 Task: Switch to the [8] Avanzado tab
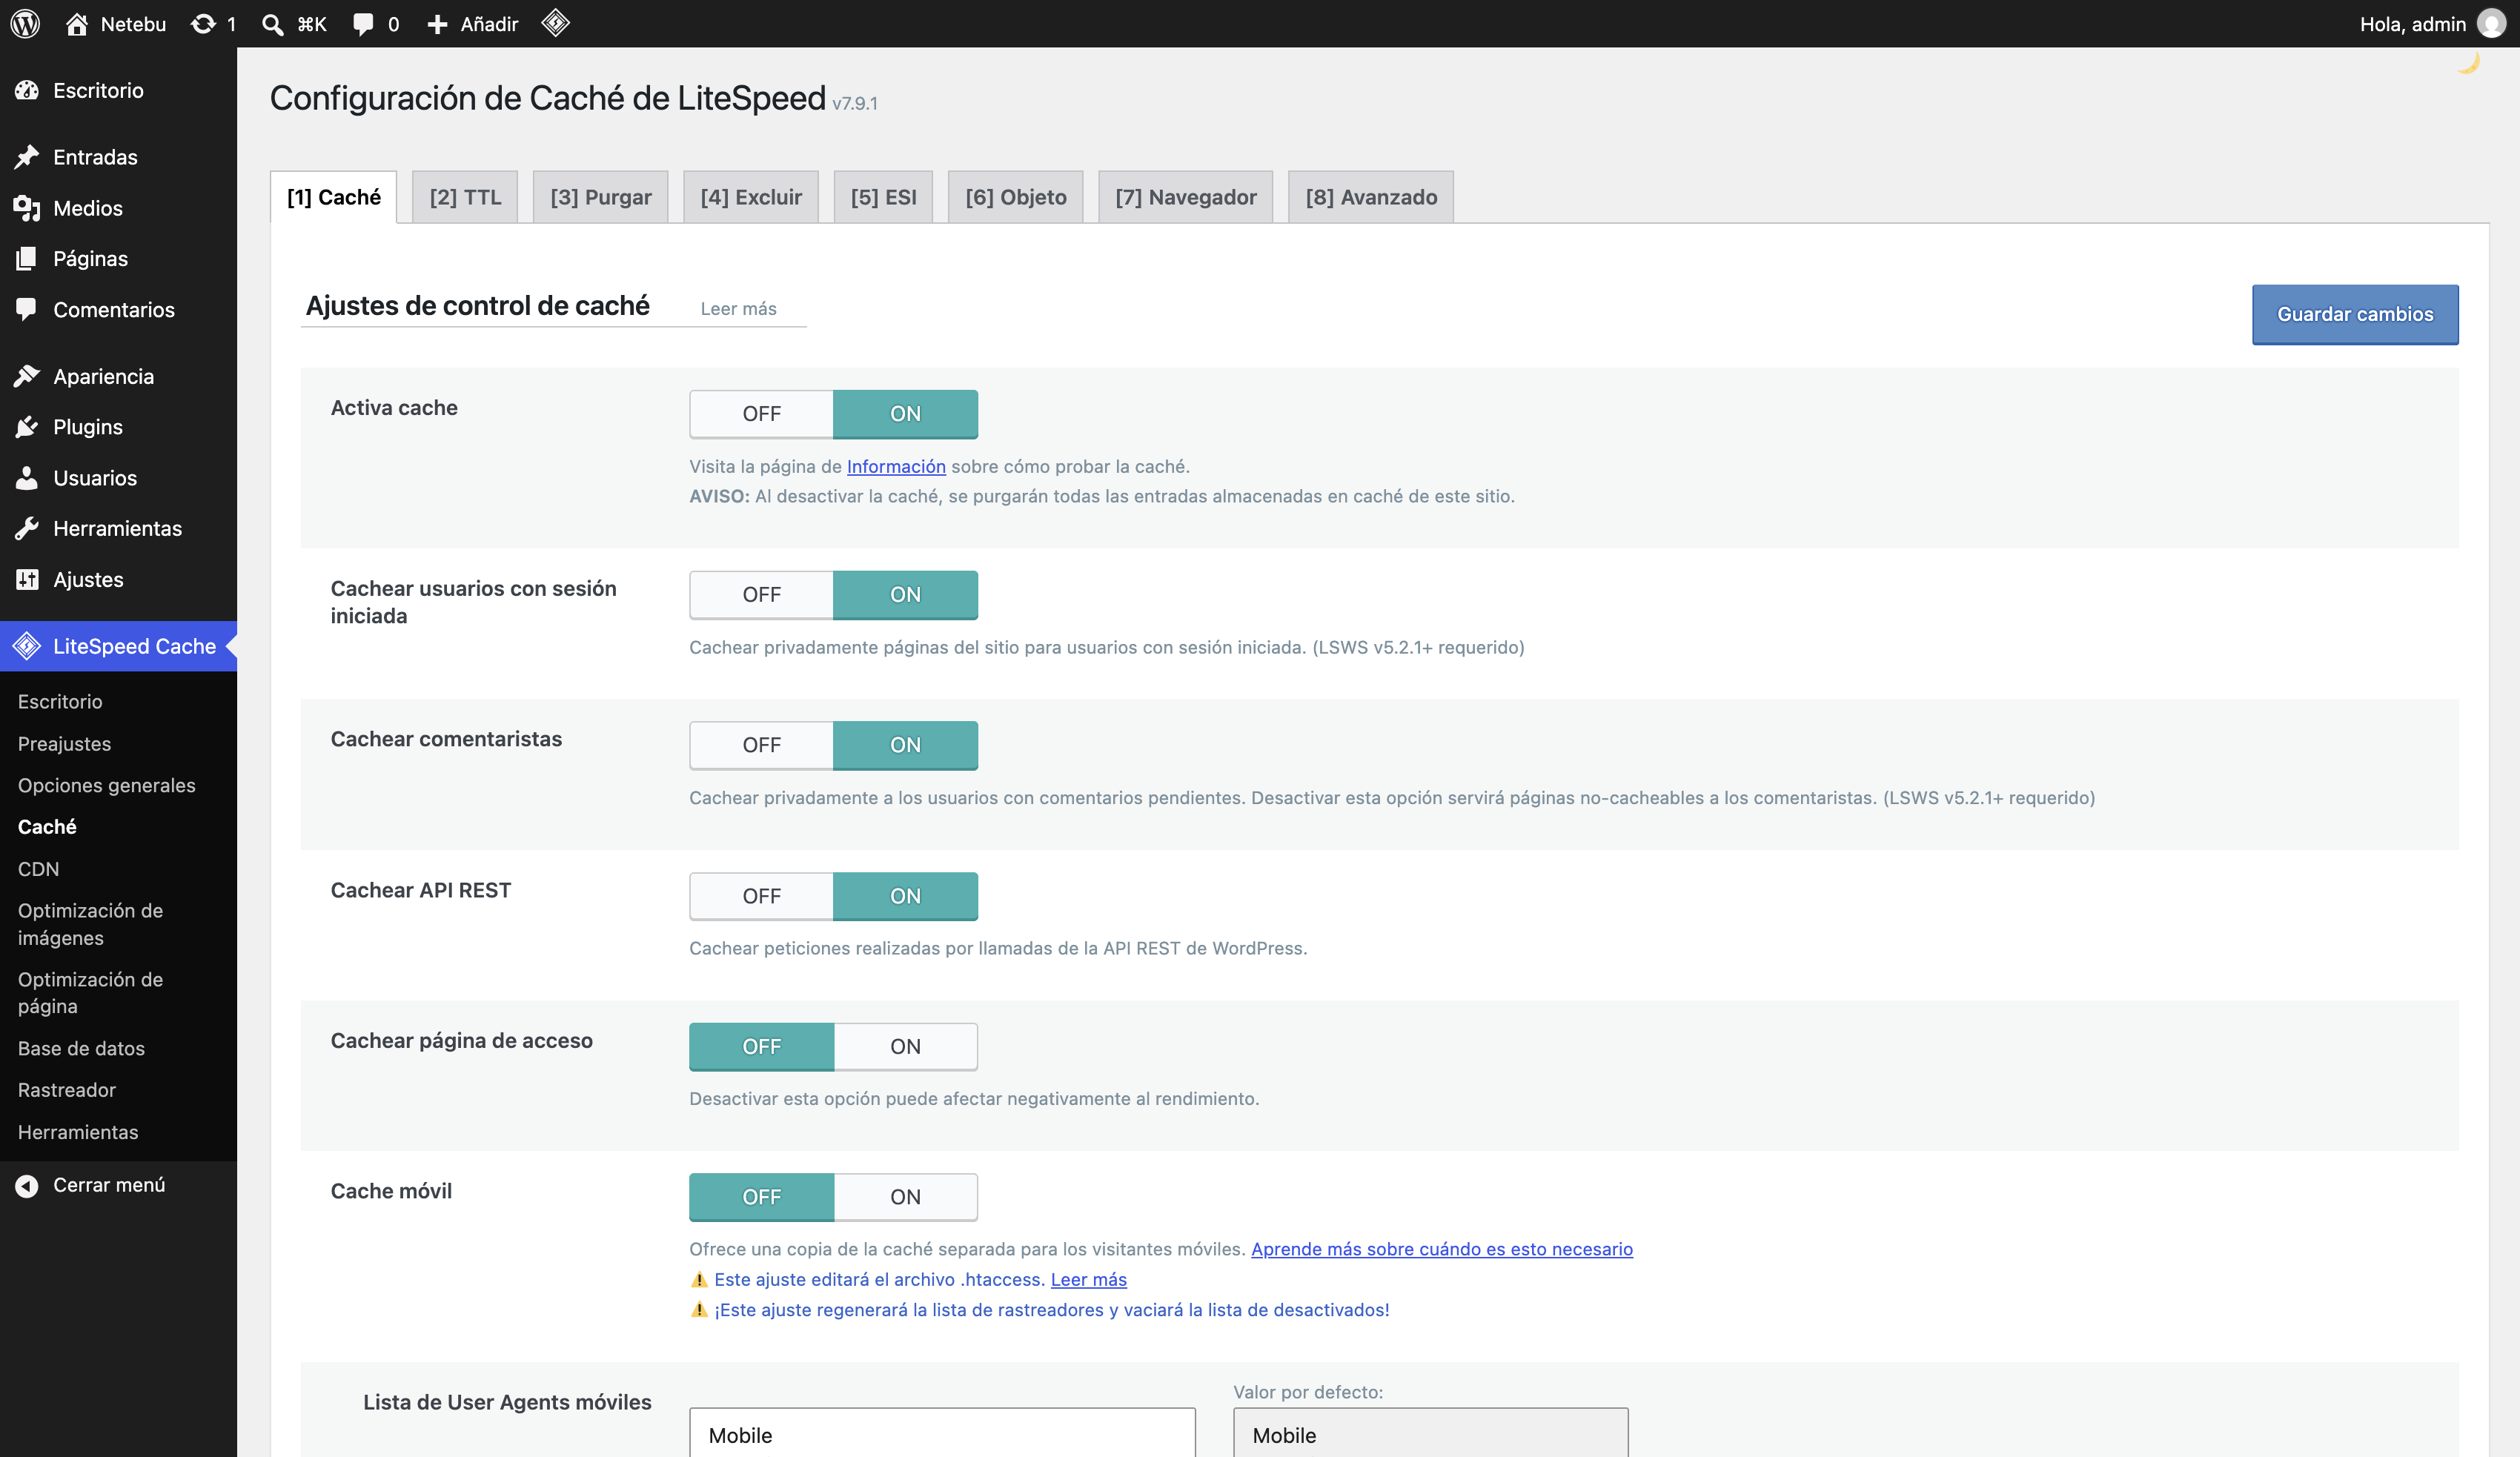[1371, 197]
